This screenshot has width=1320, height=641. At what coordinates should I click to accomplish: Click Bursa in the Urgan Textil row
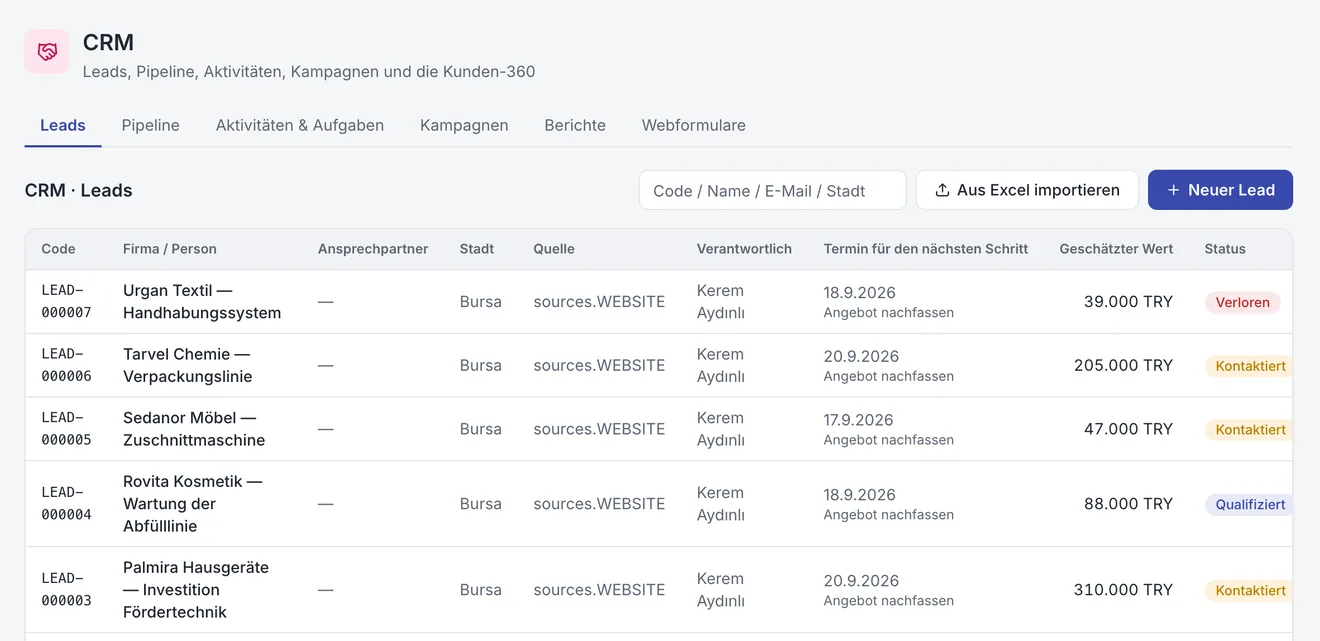click(481, 301)
